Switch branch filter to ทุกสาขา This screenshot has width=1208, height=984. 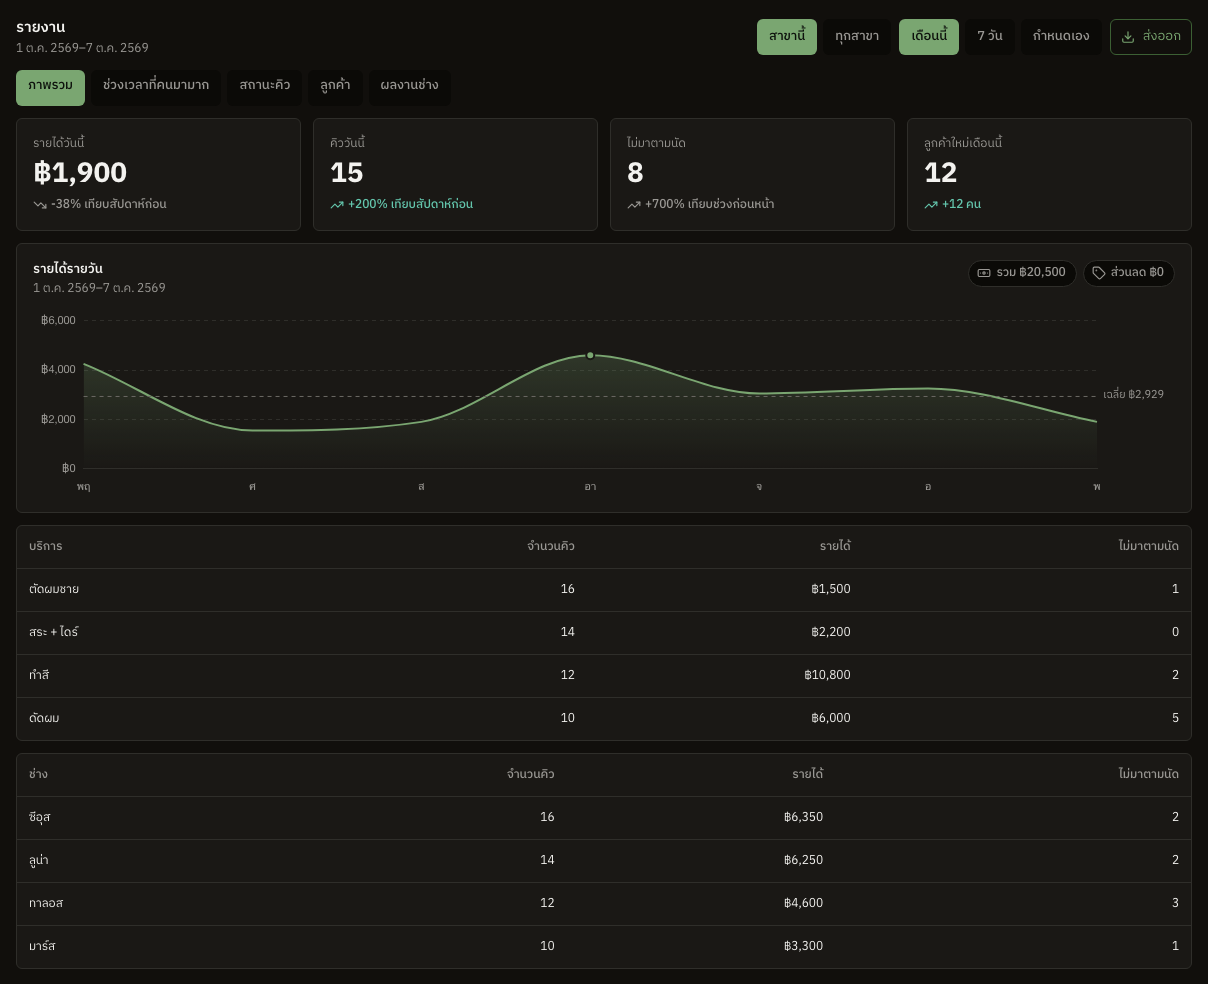[x=857, y=37]
